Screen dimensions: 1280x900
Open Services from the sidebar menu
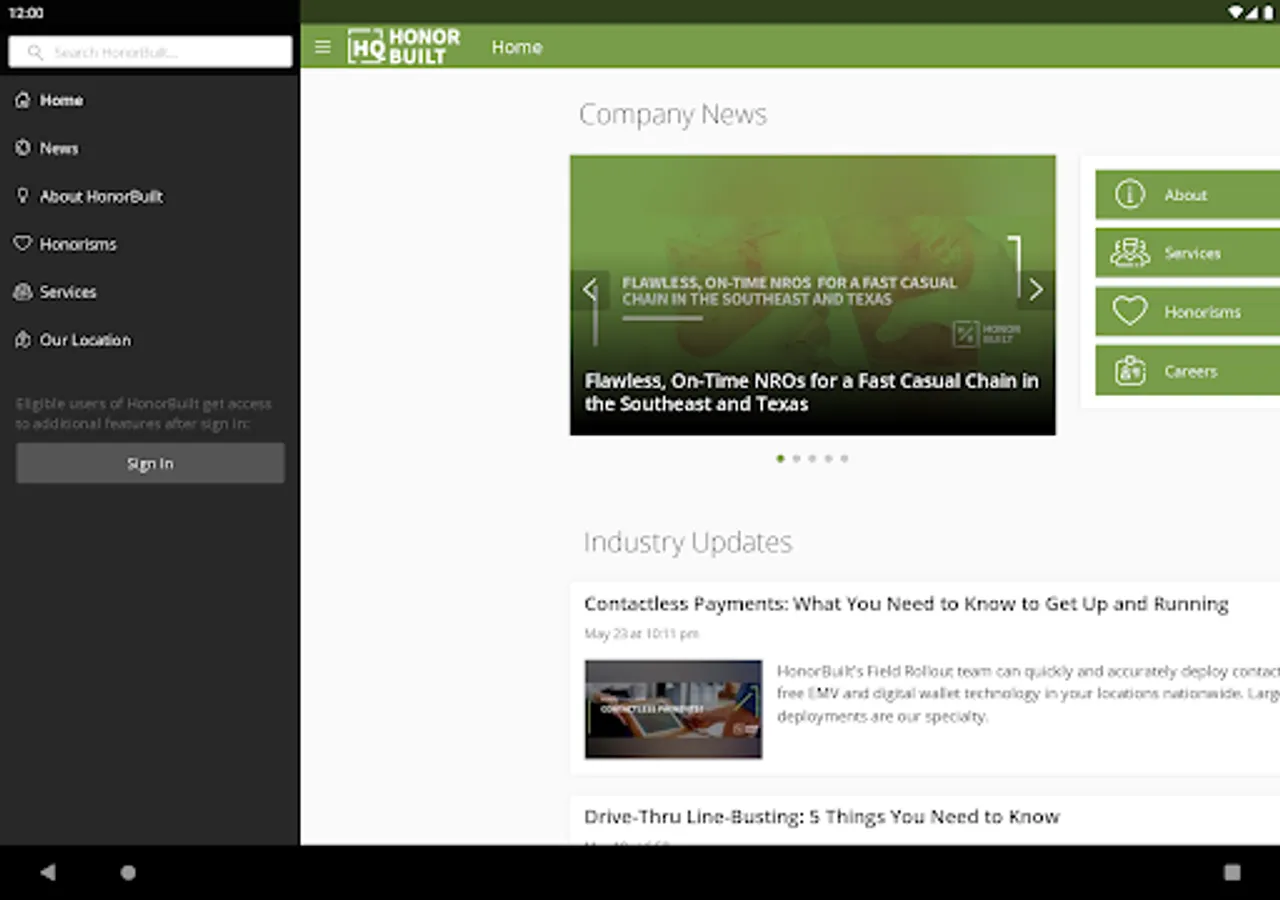click(150, 292)
